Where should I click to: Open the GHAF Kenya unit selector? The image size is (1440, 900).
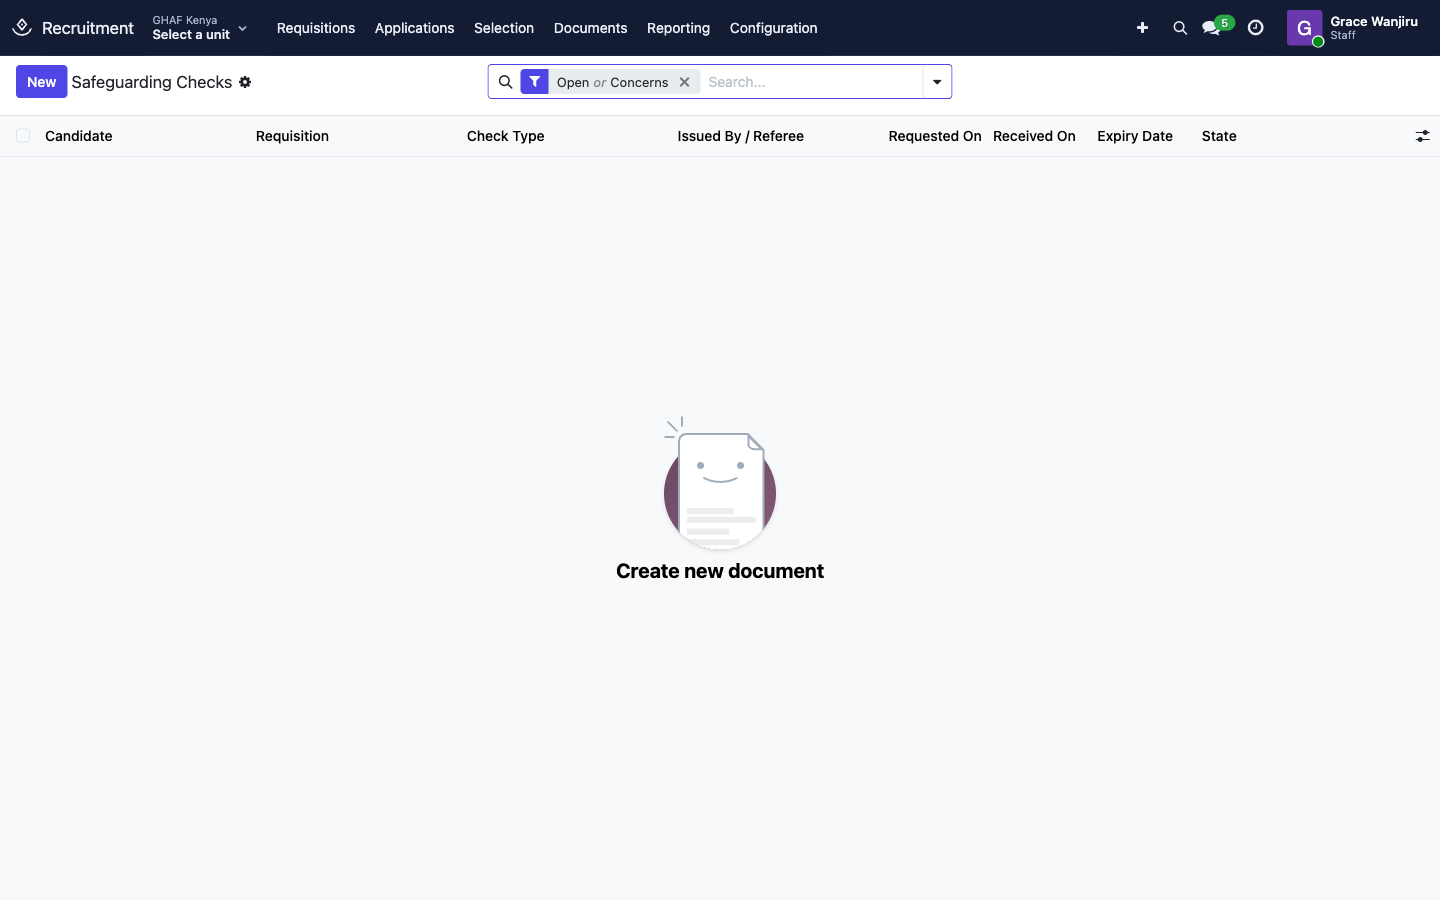coord(199,28)
